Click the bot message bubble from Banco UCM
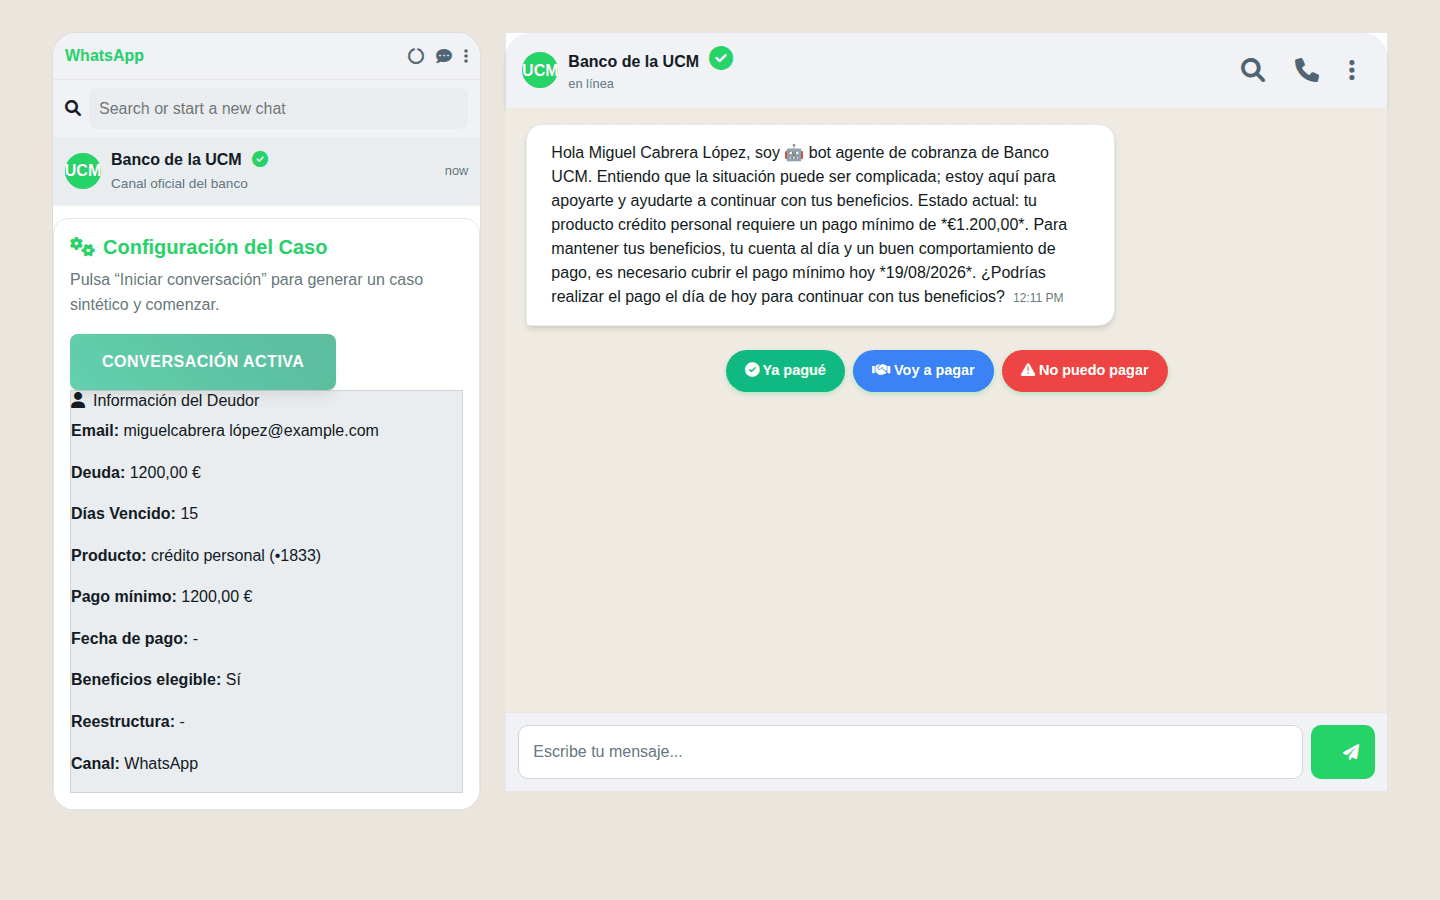 820,225
